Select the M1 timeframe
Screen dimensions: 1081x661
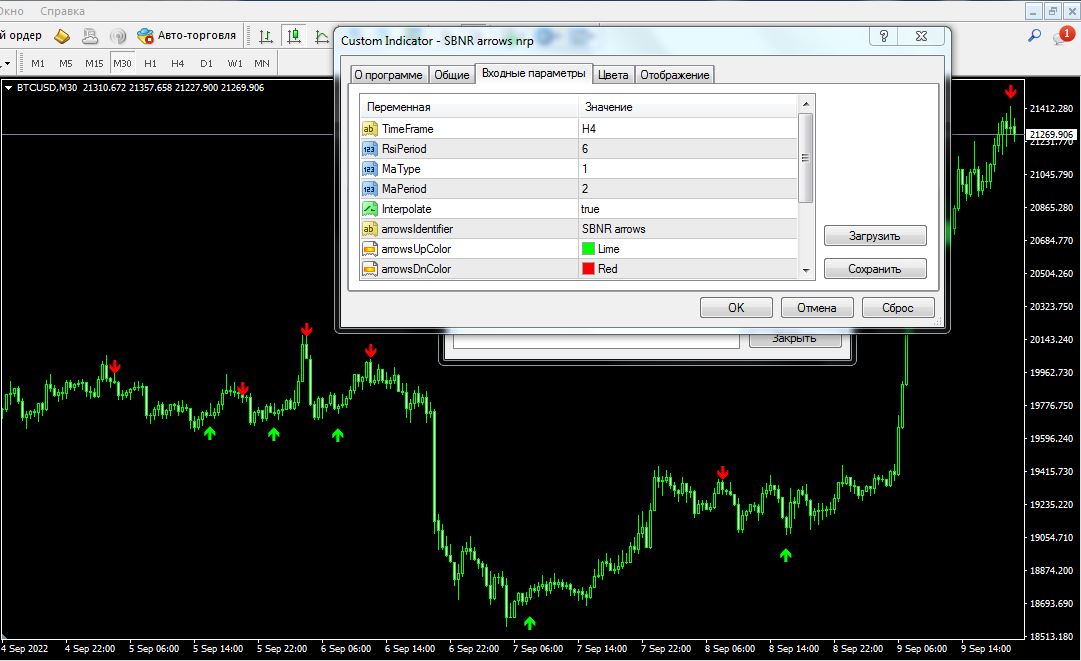[38, 63]
